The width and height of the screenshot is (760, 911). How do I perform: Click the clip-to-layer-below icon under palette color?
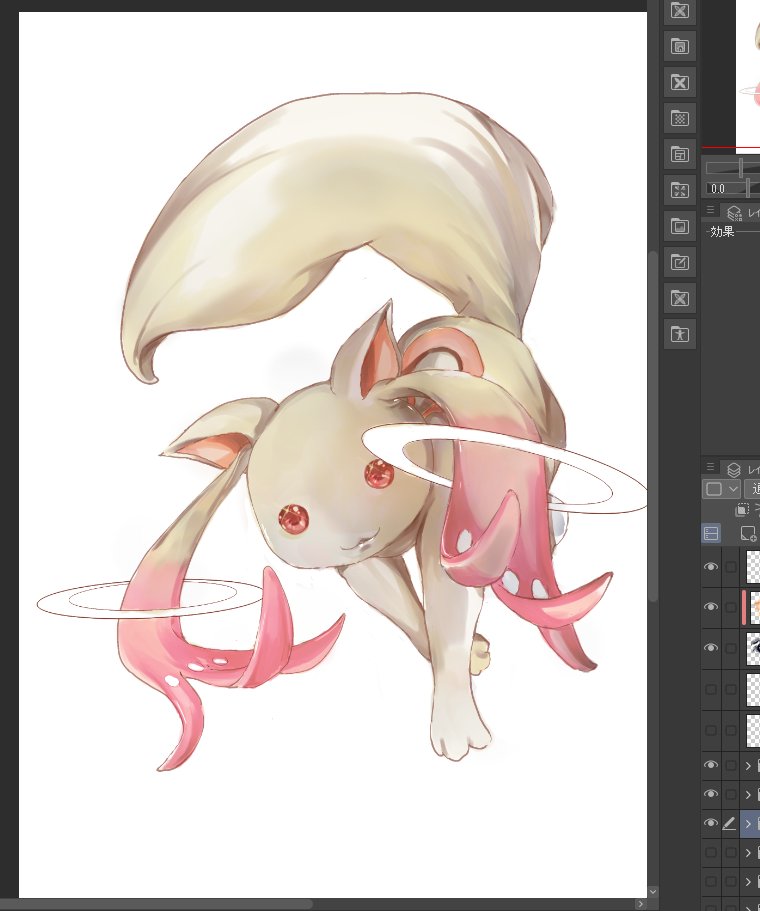pyautogui.click(x=741, y=510)
